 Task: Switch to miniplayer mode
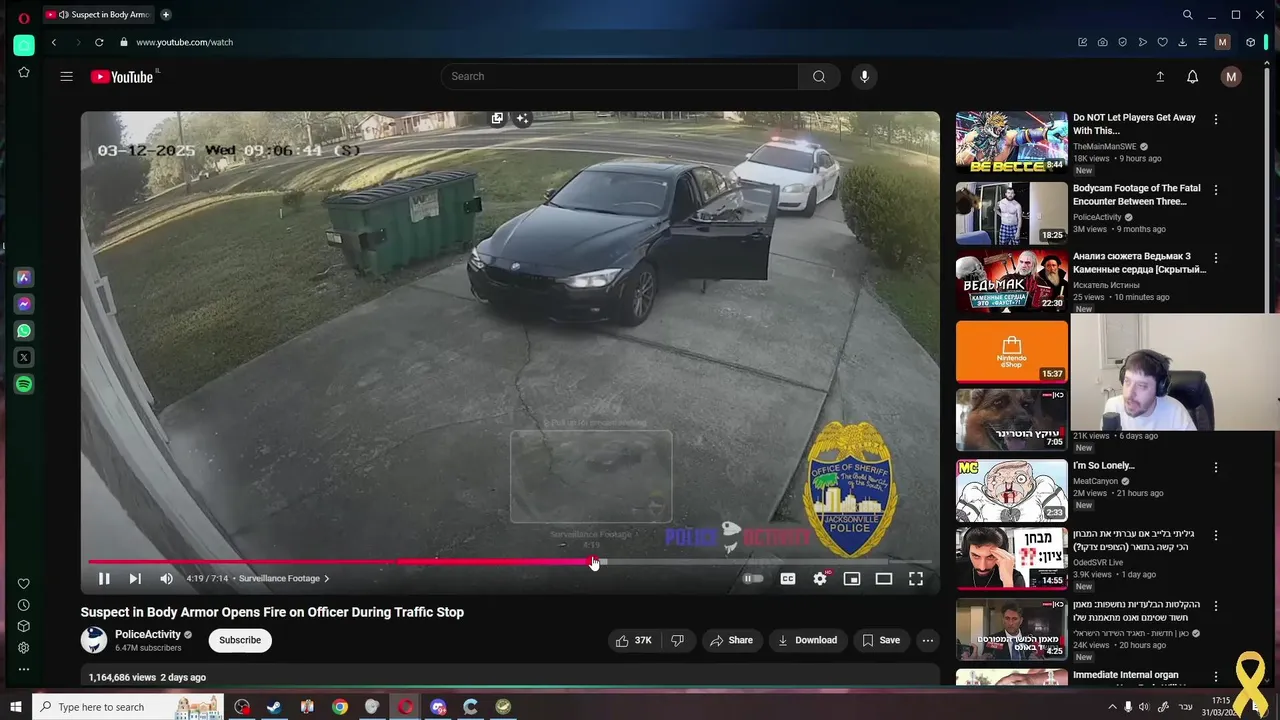(852, 578)
